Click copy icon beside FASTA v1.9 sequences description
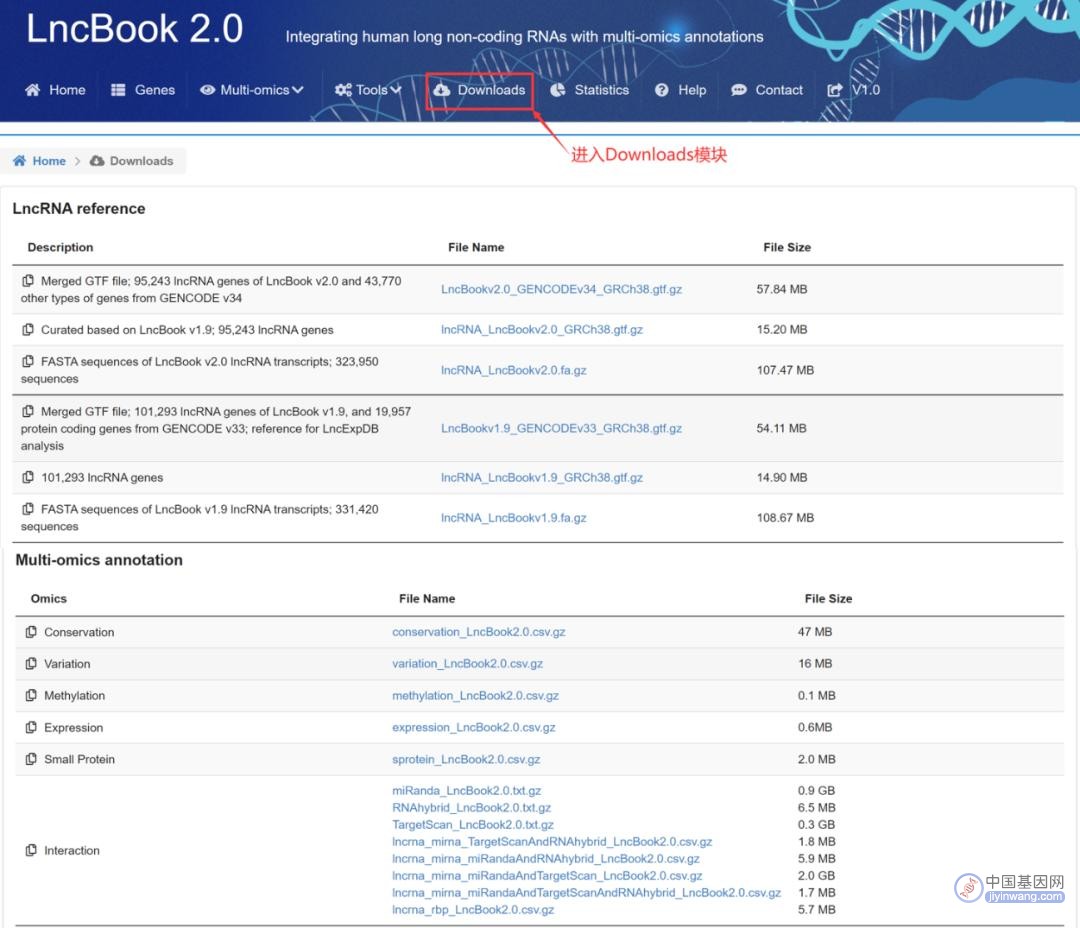Viewport: 1080px width, 928px height. [28, 509]
